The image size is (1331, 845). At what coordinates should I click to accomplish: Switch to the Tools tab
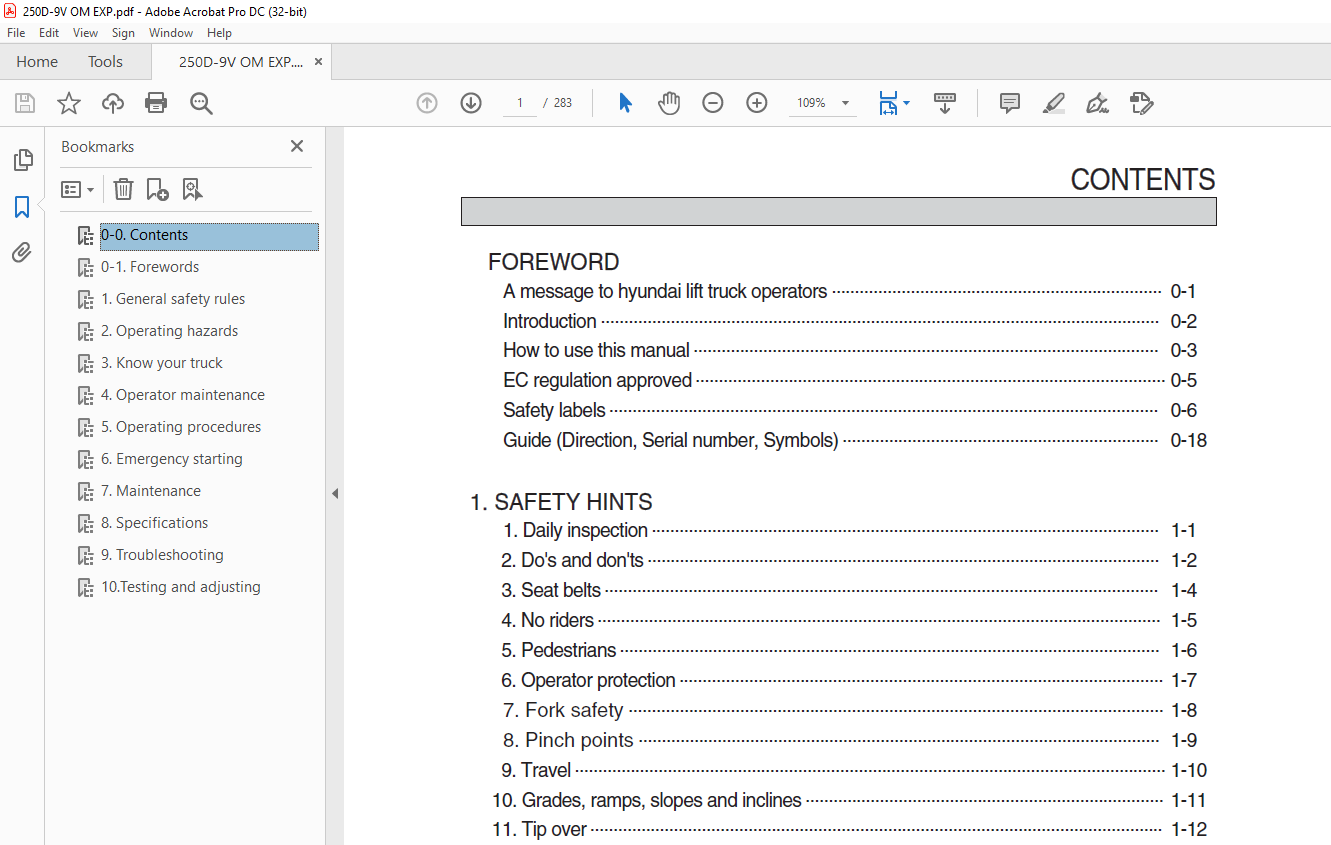click(x=105, y=62)
